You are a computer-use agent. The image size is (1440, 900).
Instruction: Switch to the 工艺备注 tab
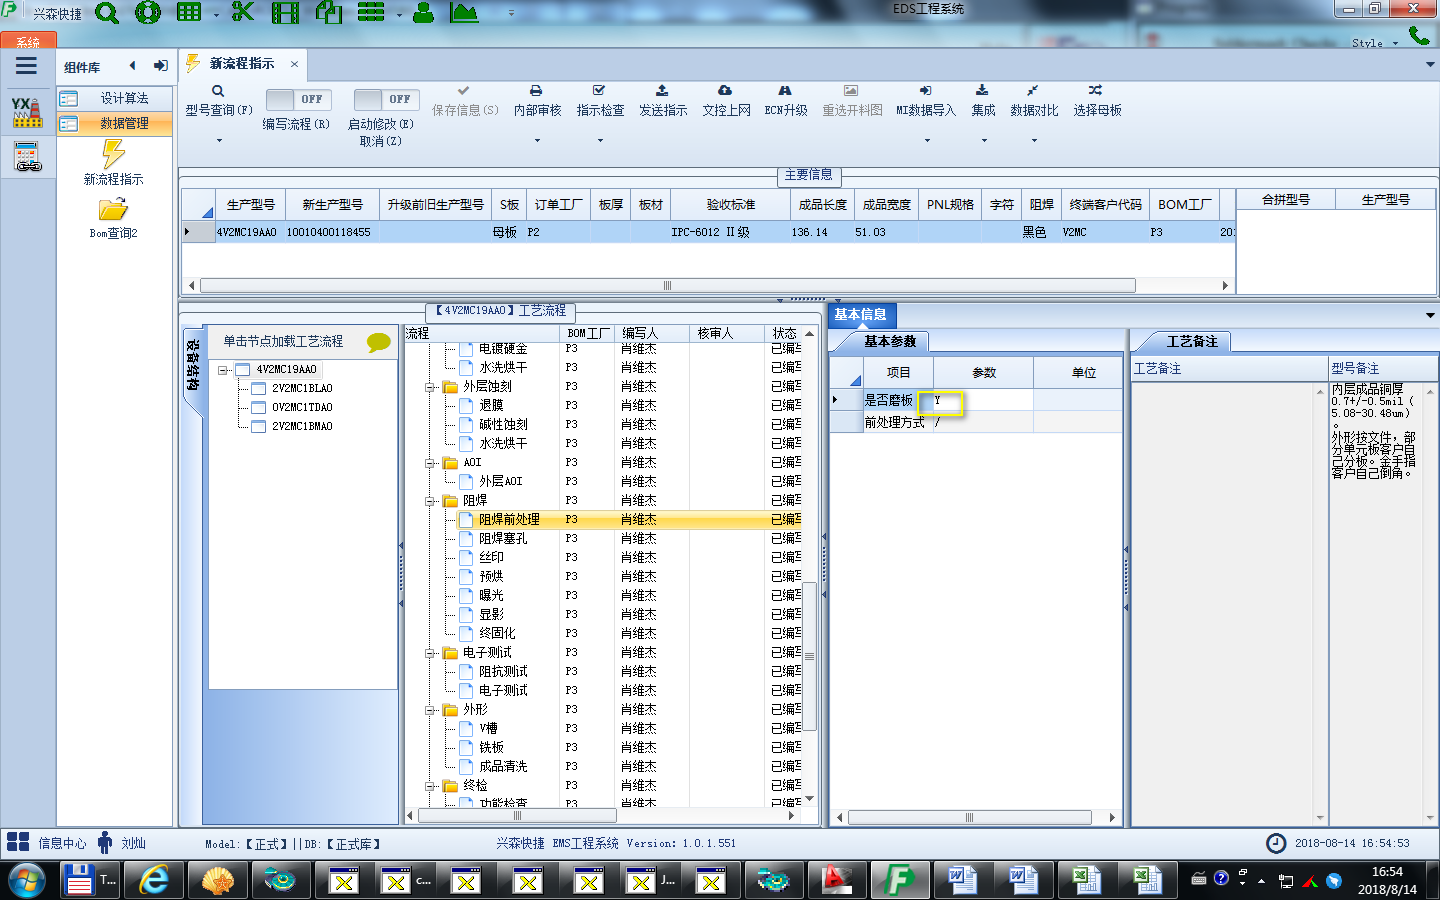click(x=1192, y=341)
